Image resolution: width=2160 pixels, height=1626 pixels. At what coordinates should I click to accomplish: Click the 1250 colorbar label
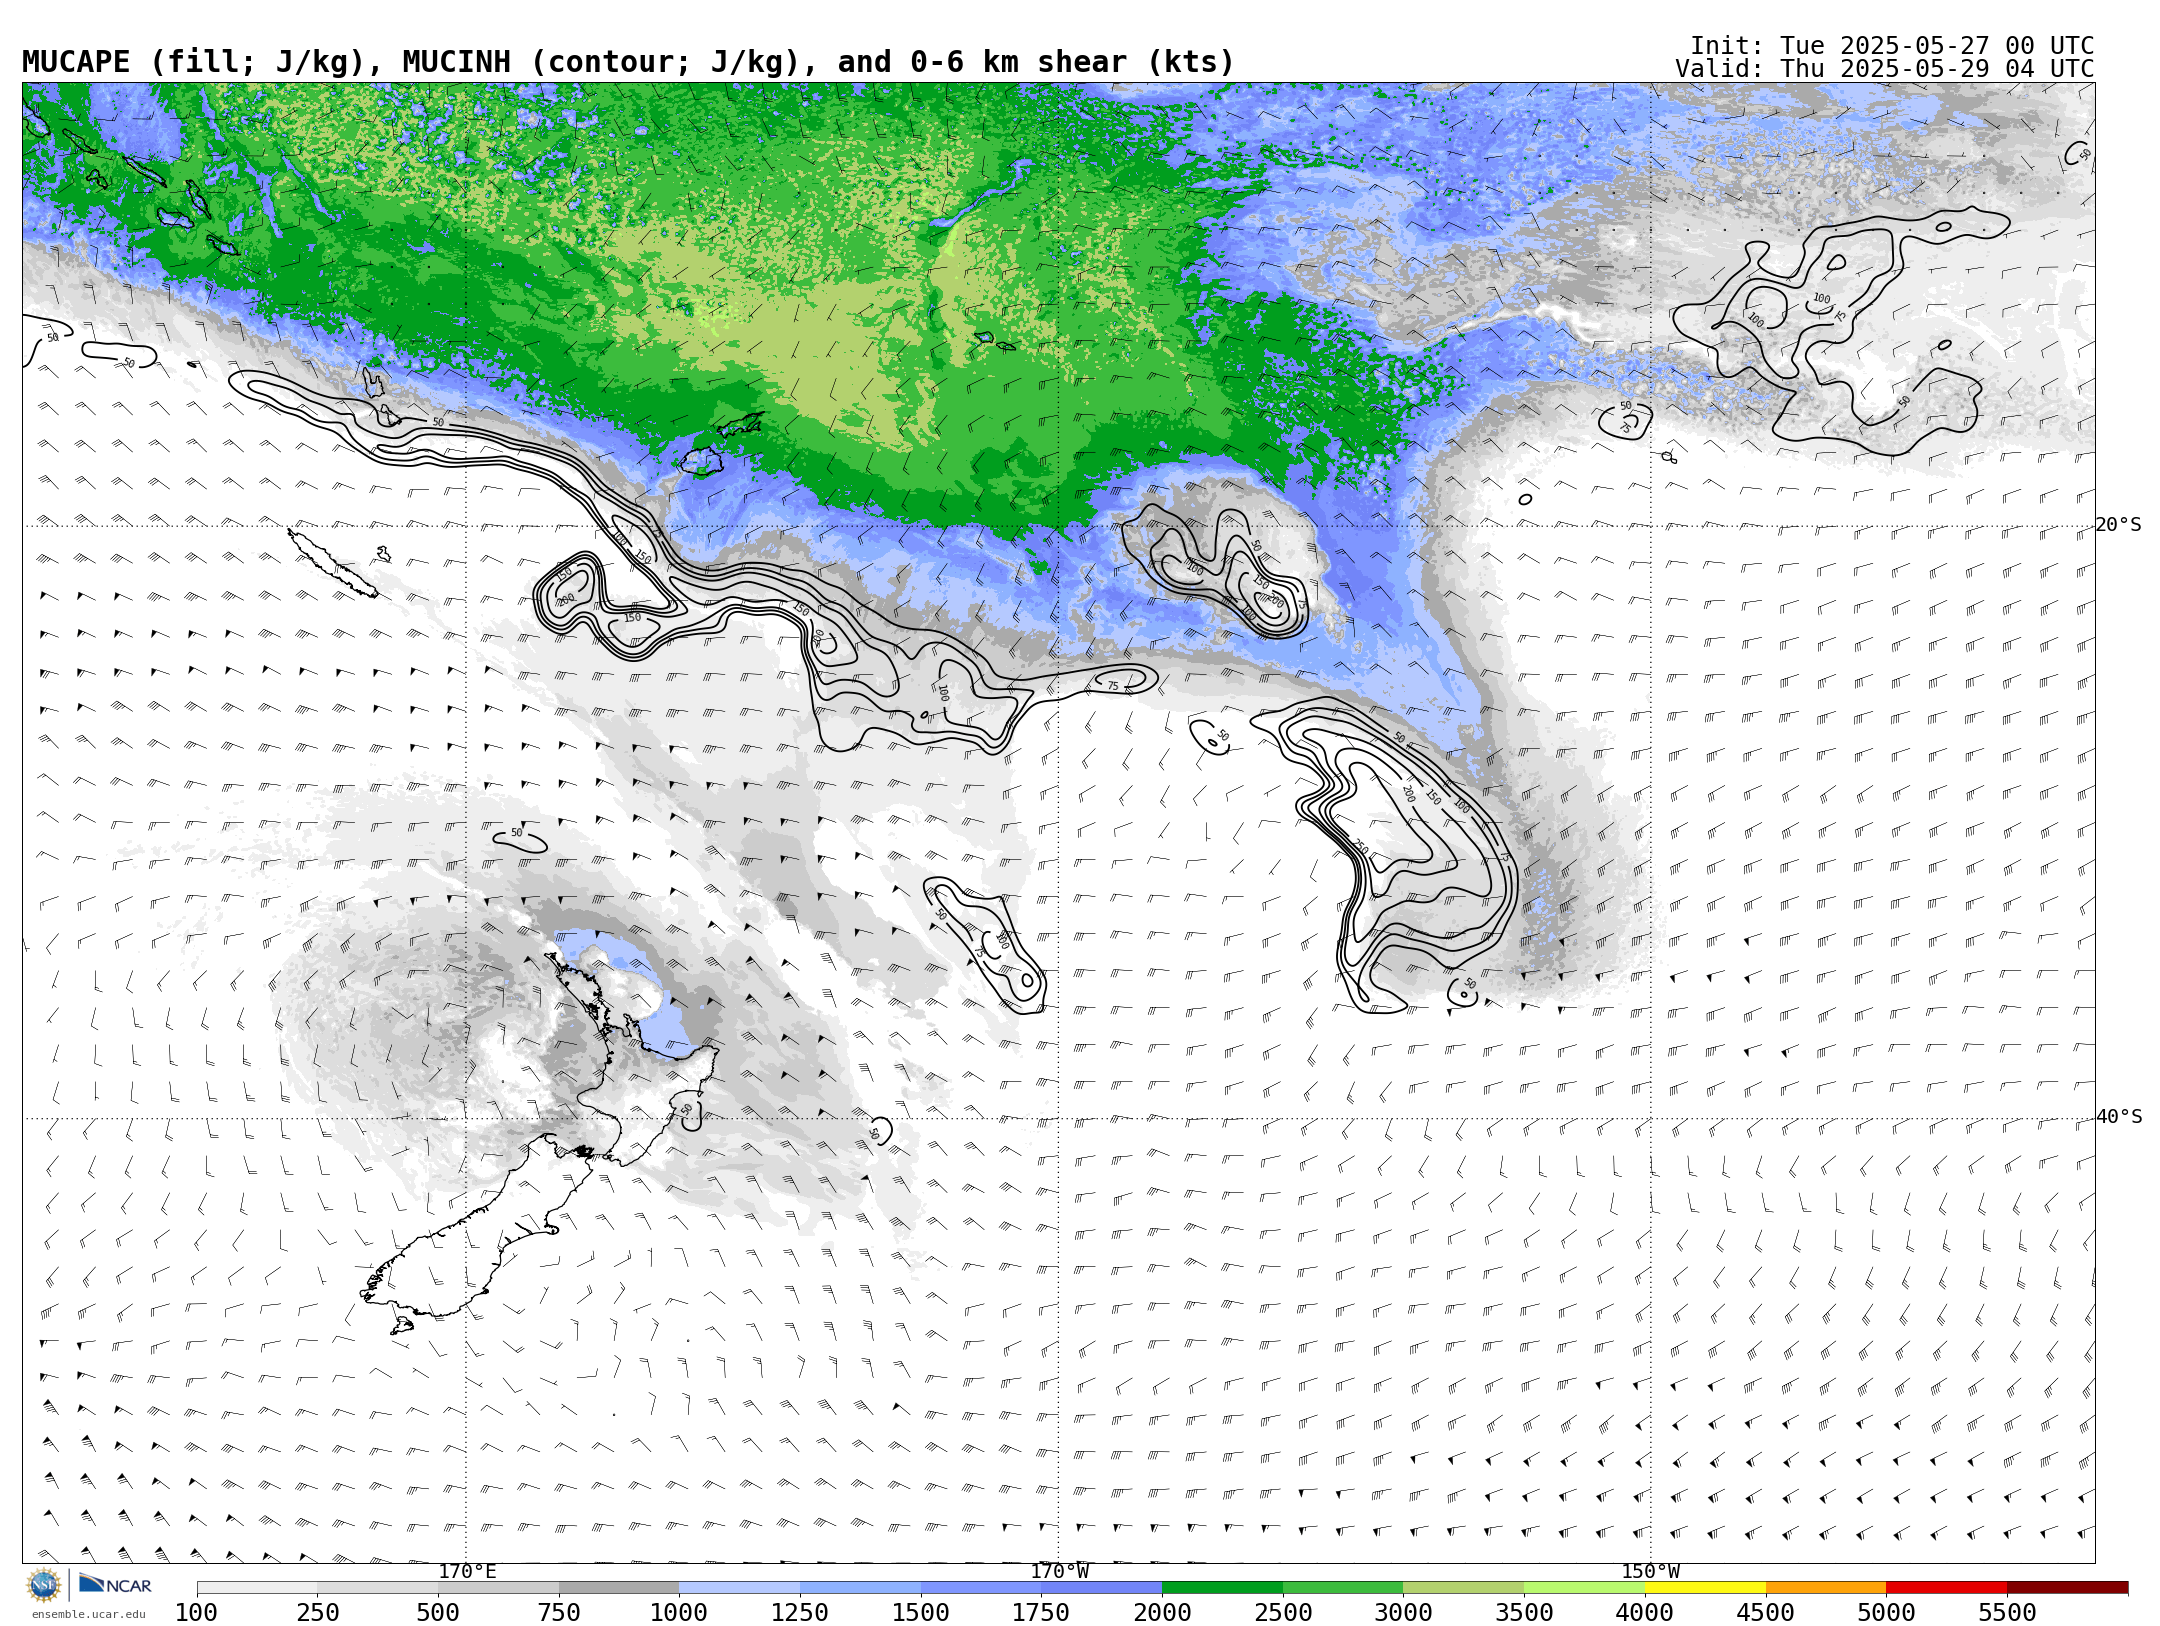pyautogui.click(x=800, y=1613)
